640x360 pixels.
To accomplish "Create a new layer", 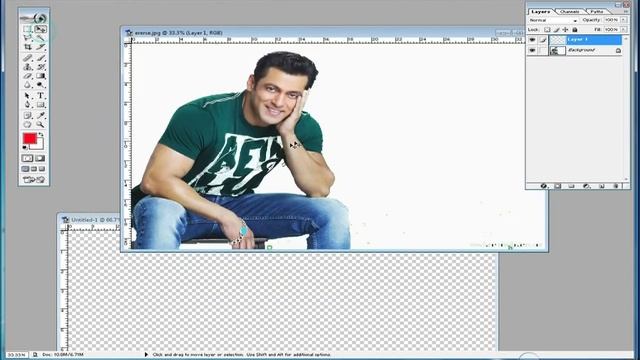I will click(602, 186).
